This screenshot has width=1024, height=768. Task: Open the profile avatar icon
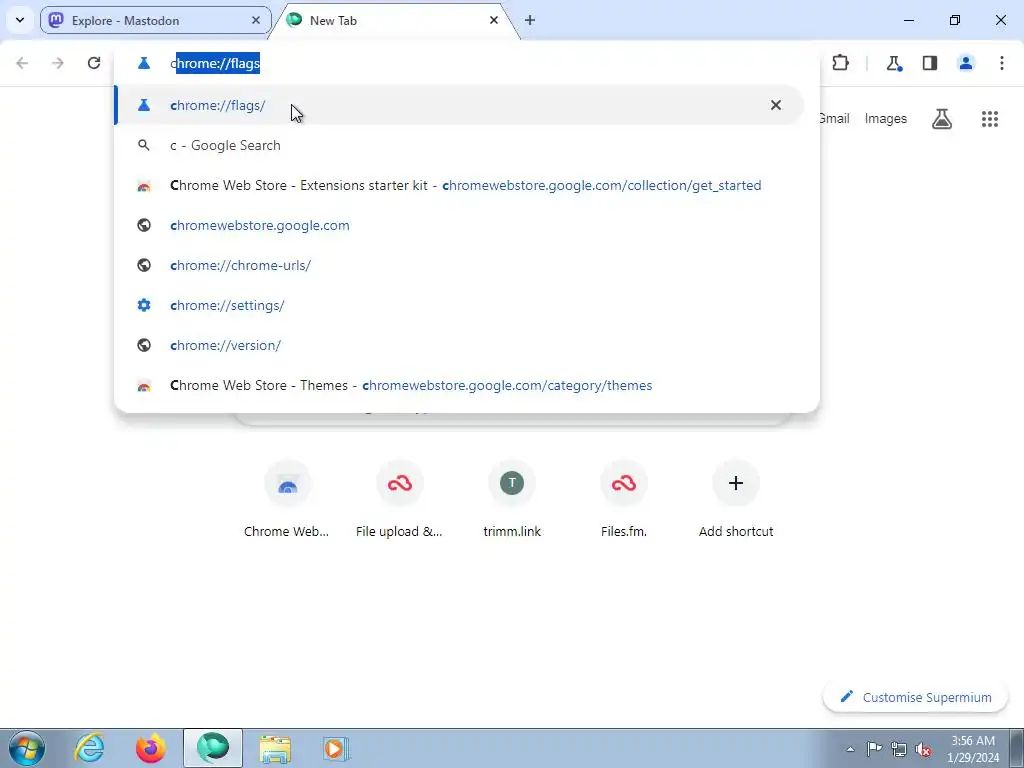pos(966,63)
